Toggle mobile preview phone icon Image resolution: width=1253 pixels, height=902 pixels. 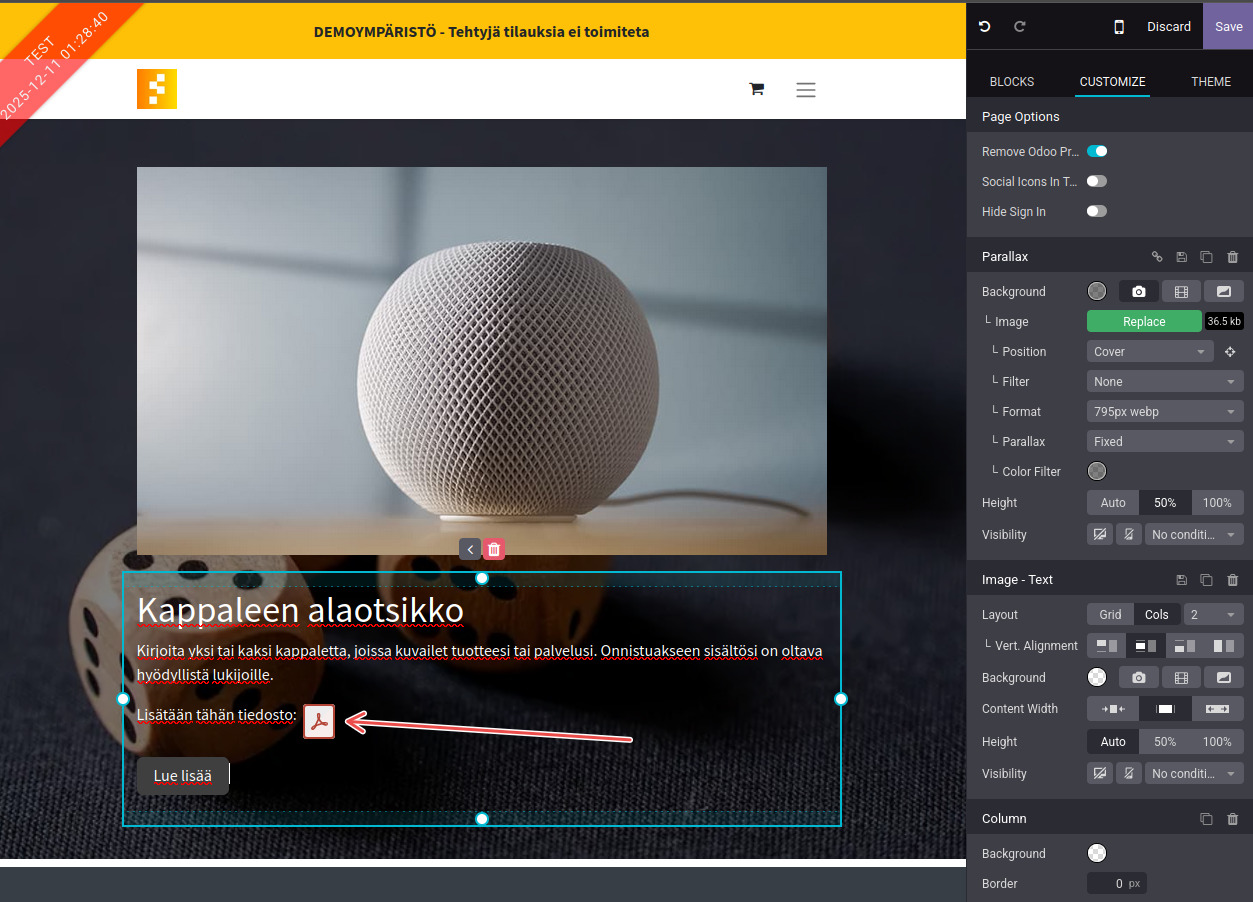(x=1119, y=27)
